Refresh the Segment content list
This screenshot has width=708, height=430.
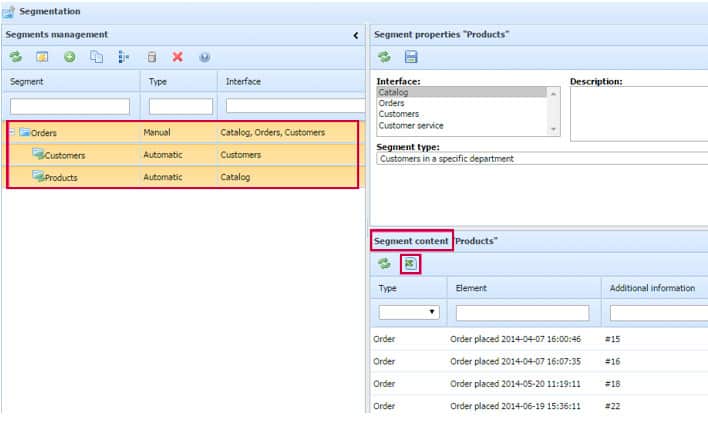384,264
